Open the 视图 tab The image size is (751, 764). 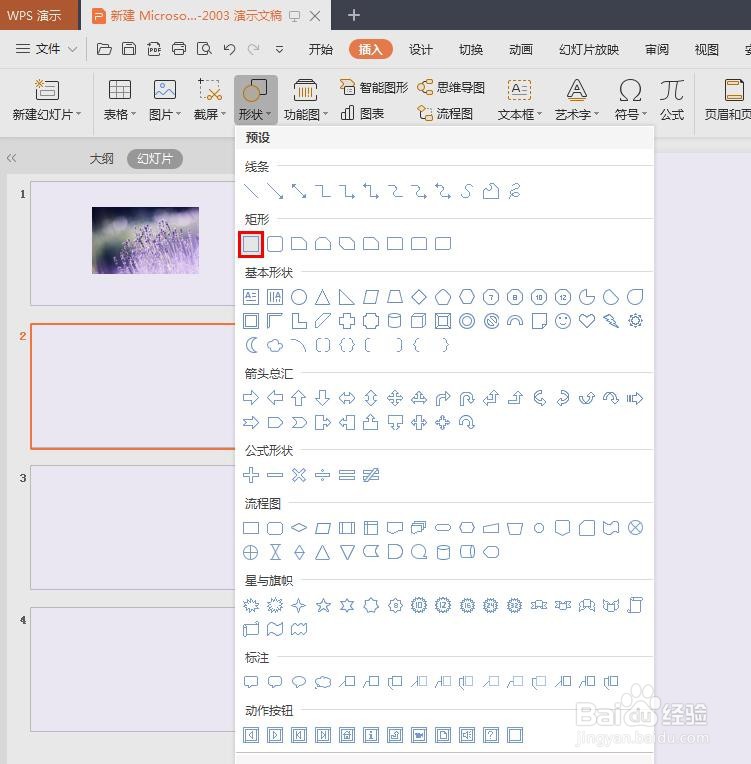[707, 49]
